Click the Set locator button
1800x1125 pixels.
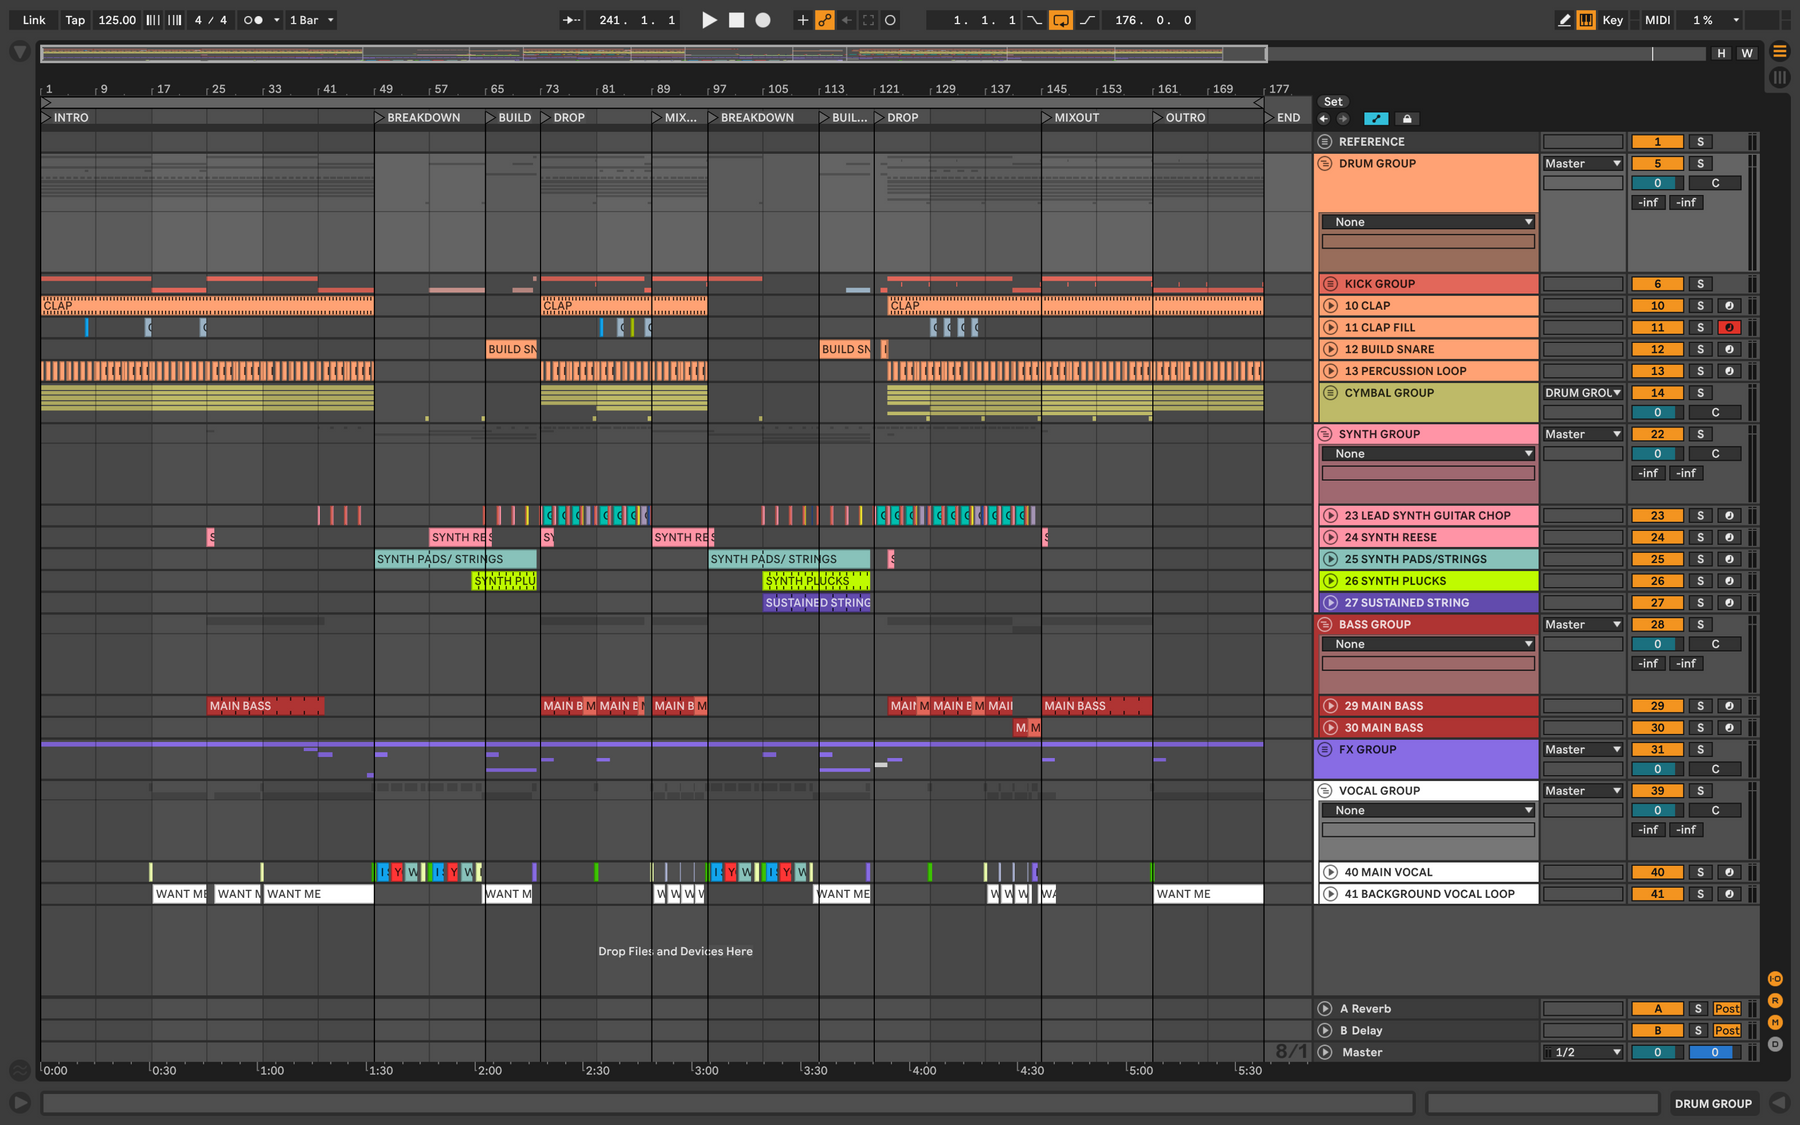tap(1333, 102)
